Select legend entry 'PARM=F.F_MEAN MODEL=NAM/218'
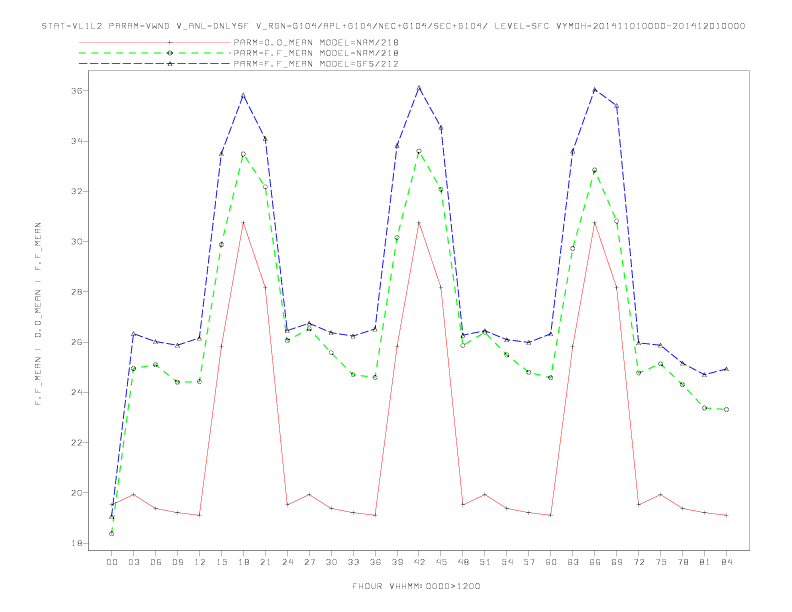Screen dimensions: 792x612 [316, 53]
